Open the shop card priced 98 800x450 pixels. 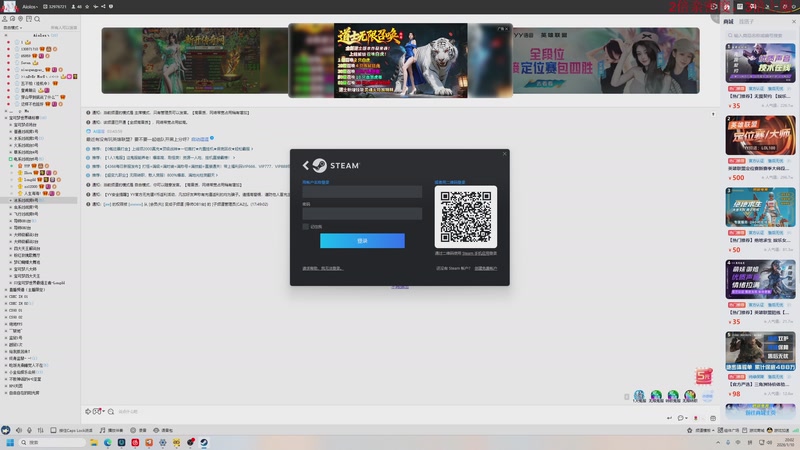(x=760, y=364)
